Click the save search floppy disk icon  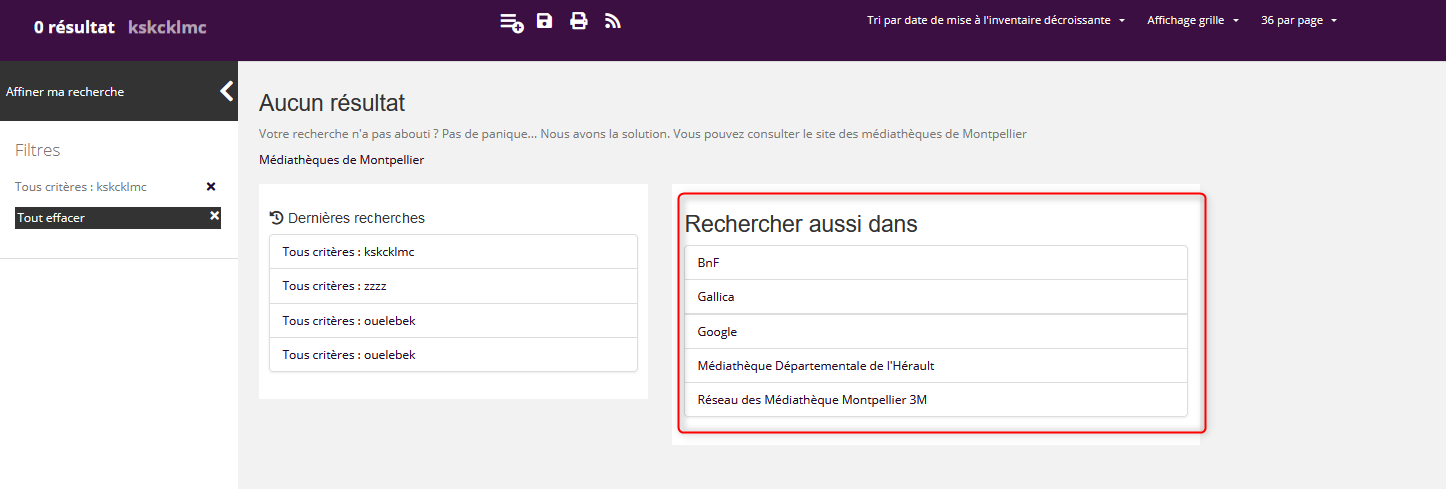click(544, 21)
